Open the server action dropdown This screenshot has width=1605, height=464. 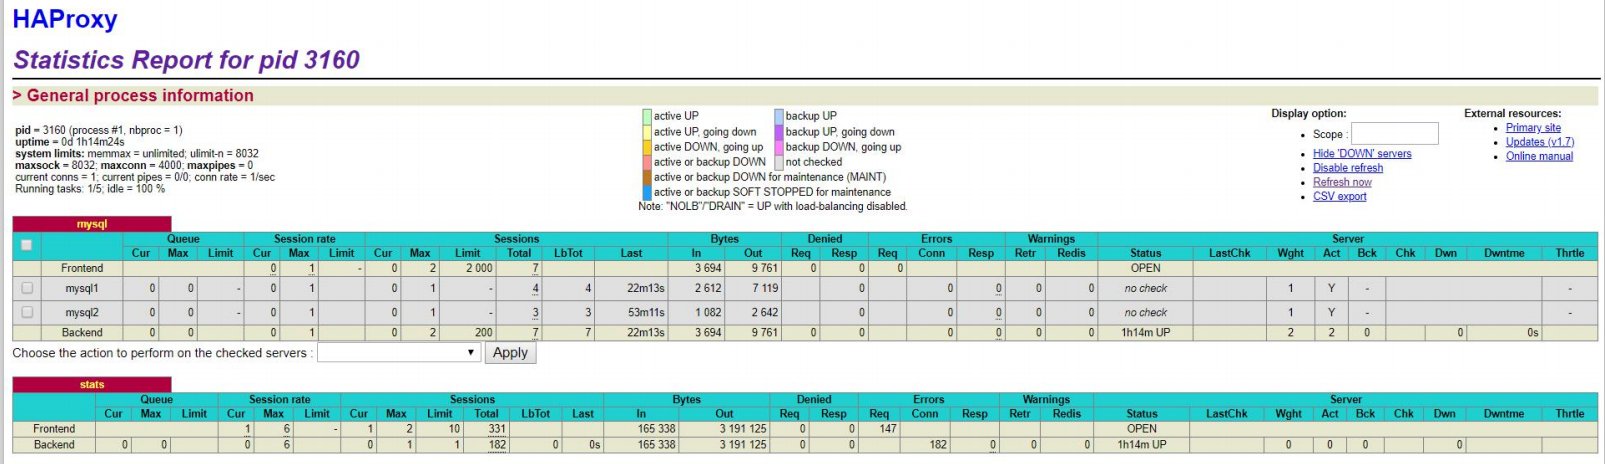click(400, 353)
